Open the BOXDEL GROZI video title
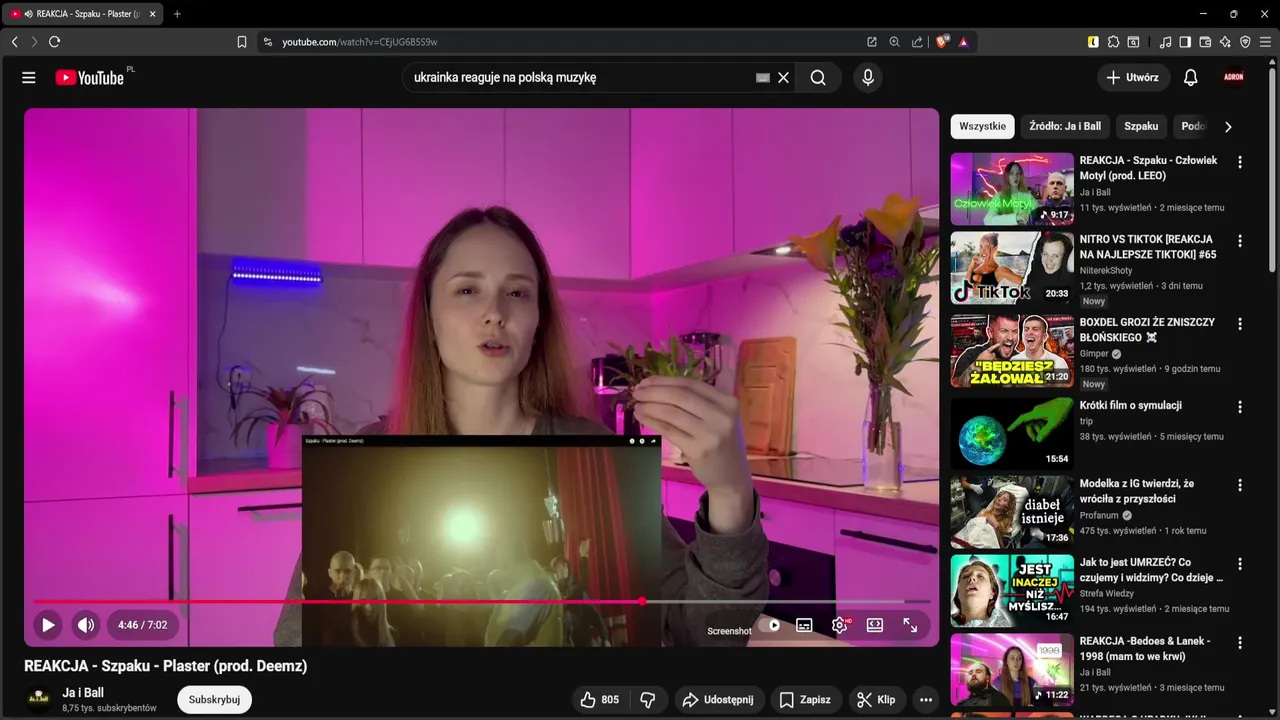The width and height of the screenshot is (1280, 720). 1147,330
